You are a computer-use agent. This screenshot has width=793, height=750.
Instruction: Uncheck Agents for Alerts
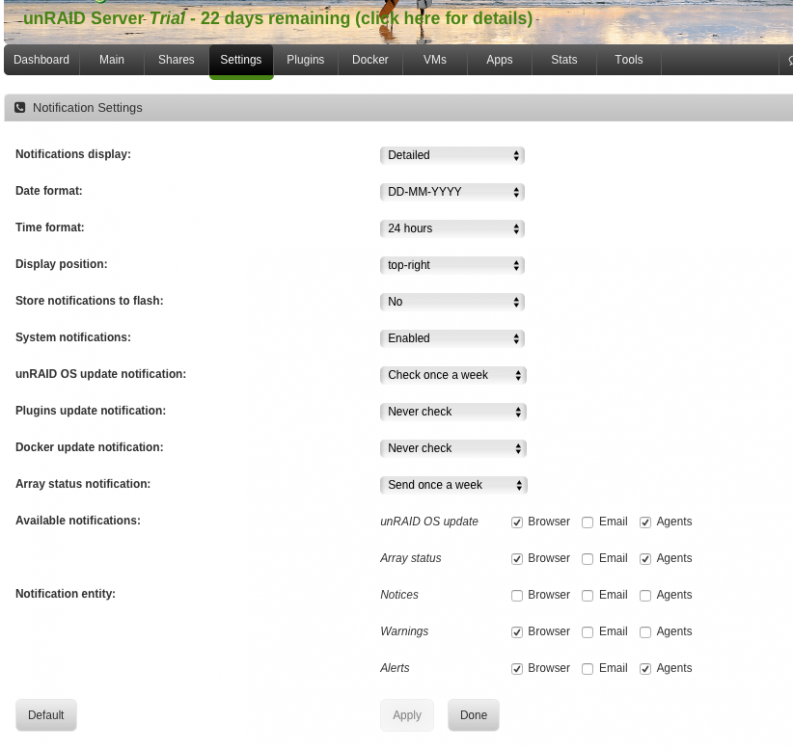click(645, 669)
